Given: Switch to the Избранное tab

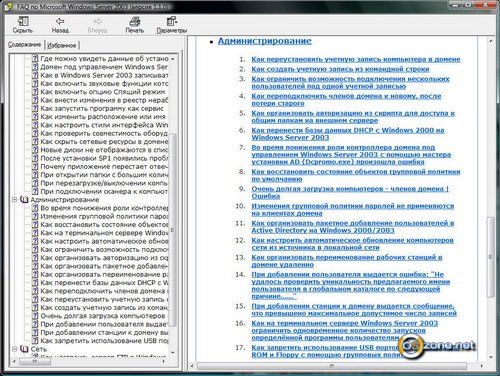Looking at the screenshot, I should 62,45.
